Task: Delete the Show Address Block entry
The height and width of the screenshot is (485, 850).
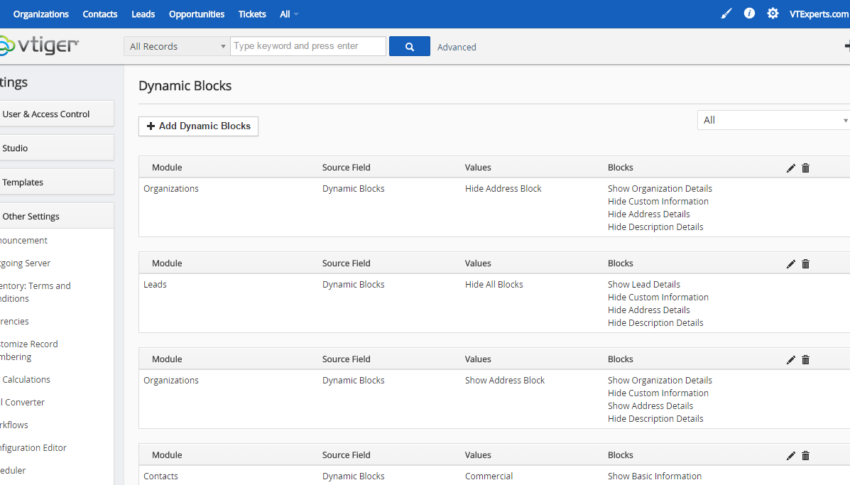Action: tap(806, 360)
